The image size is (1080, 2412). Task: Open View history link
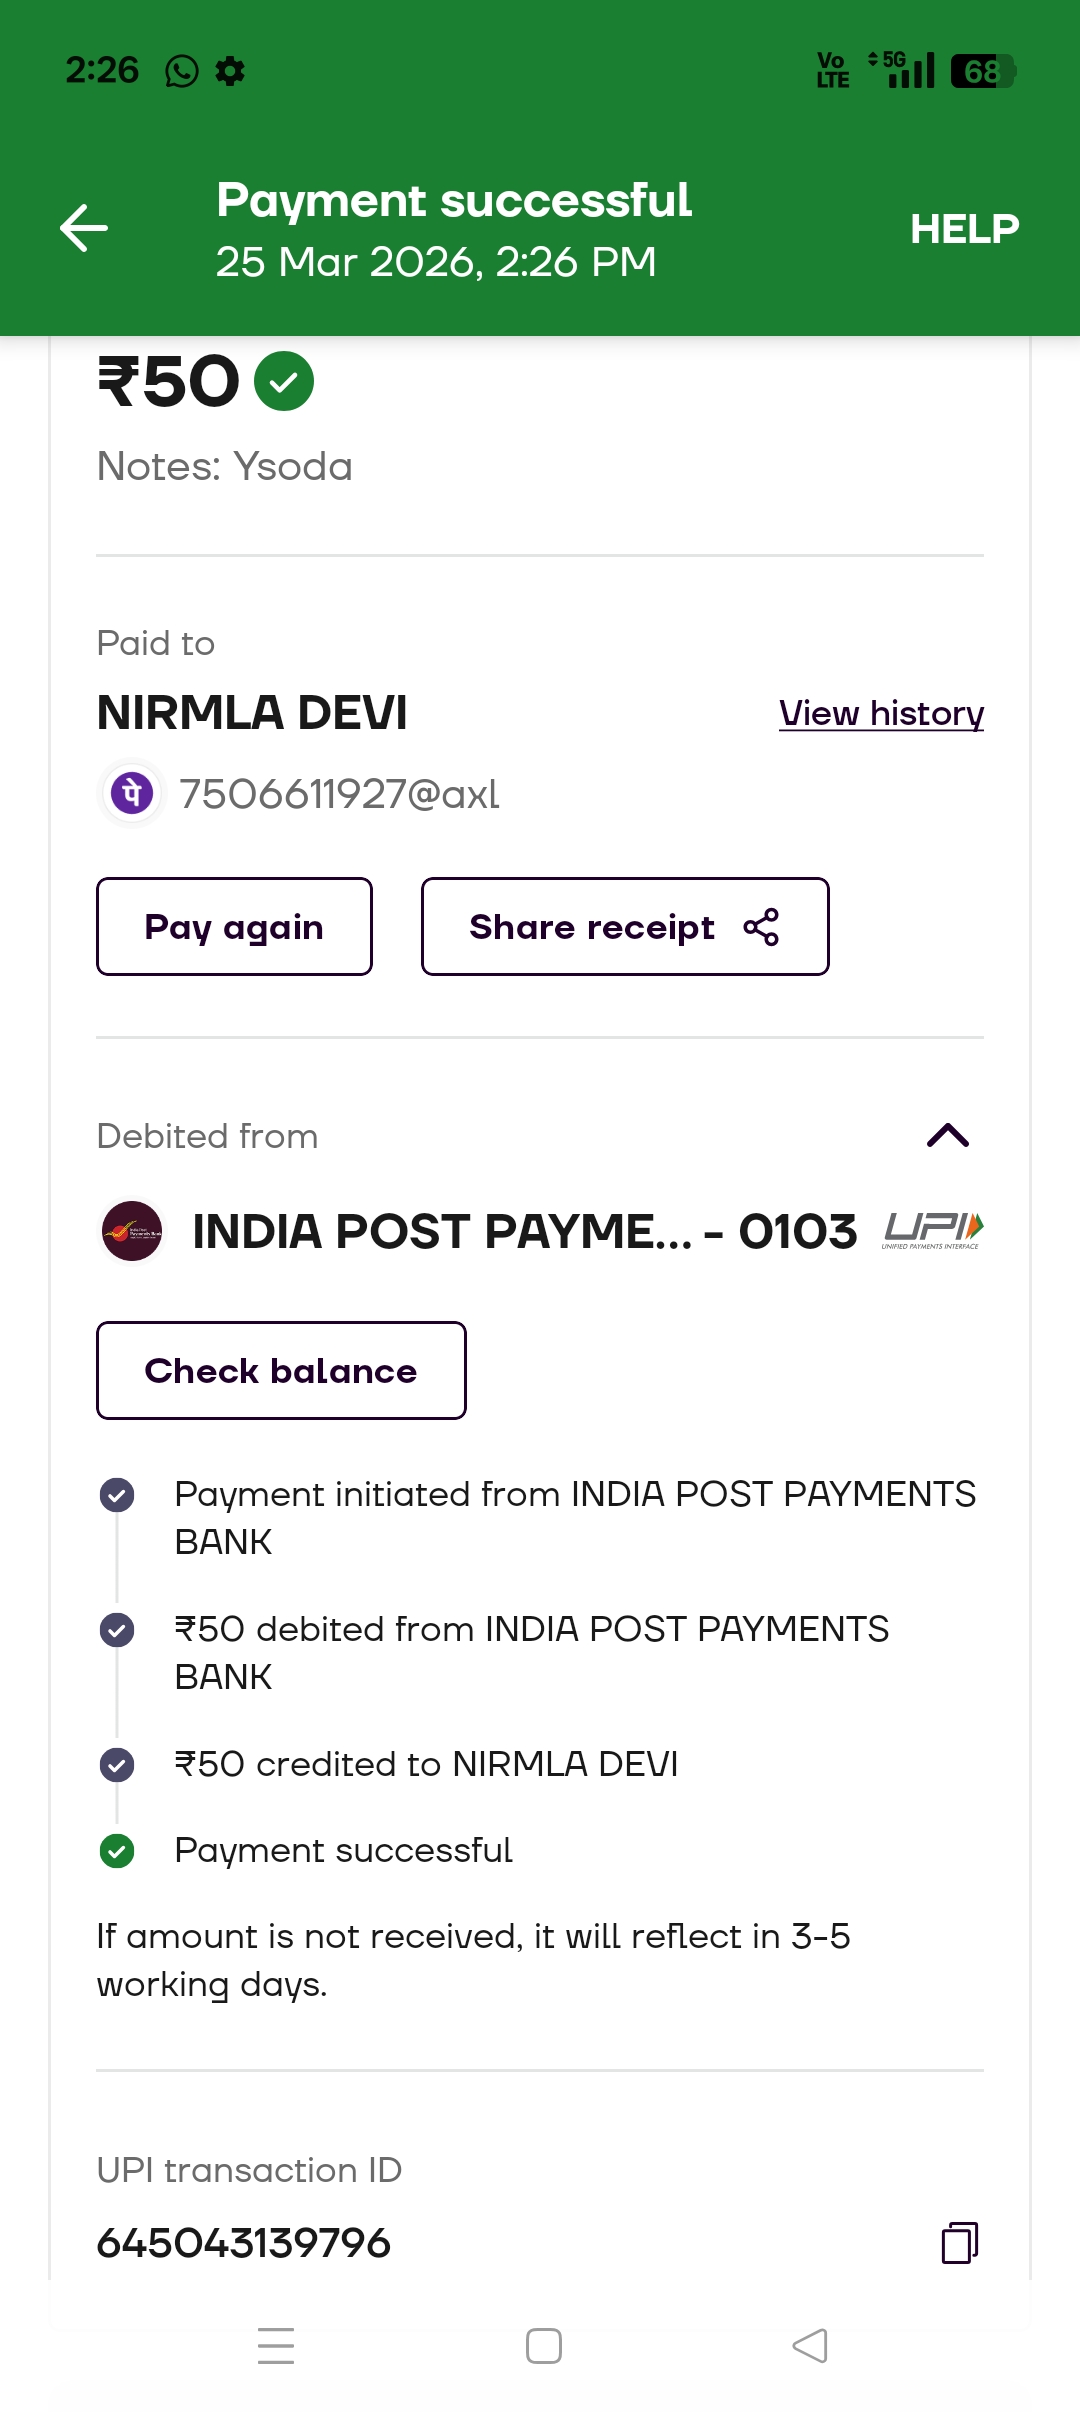point(881,713)
